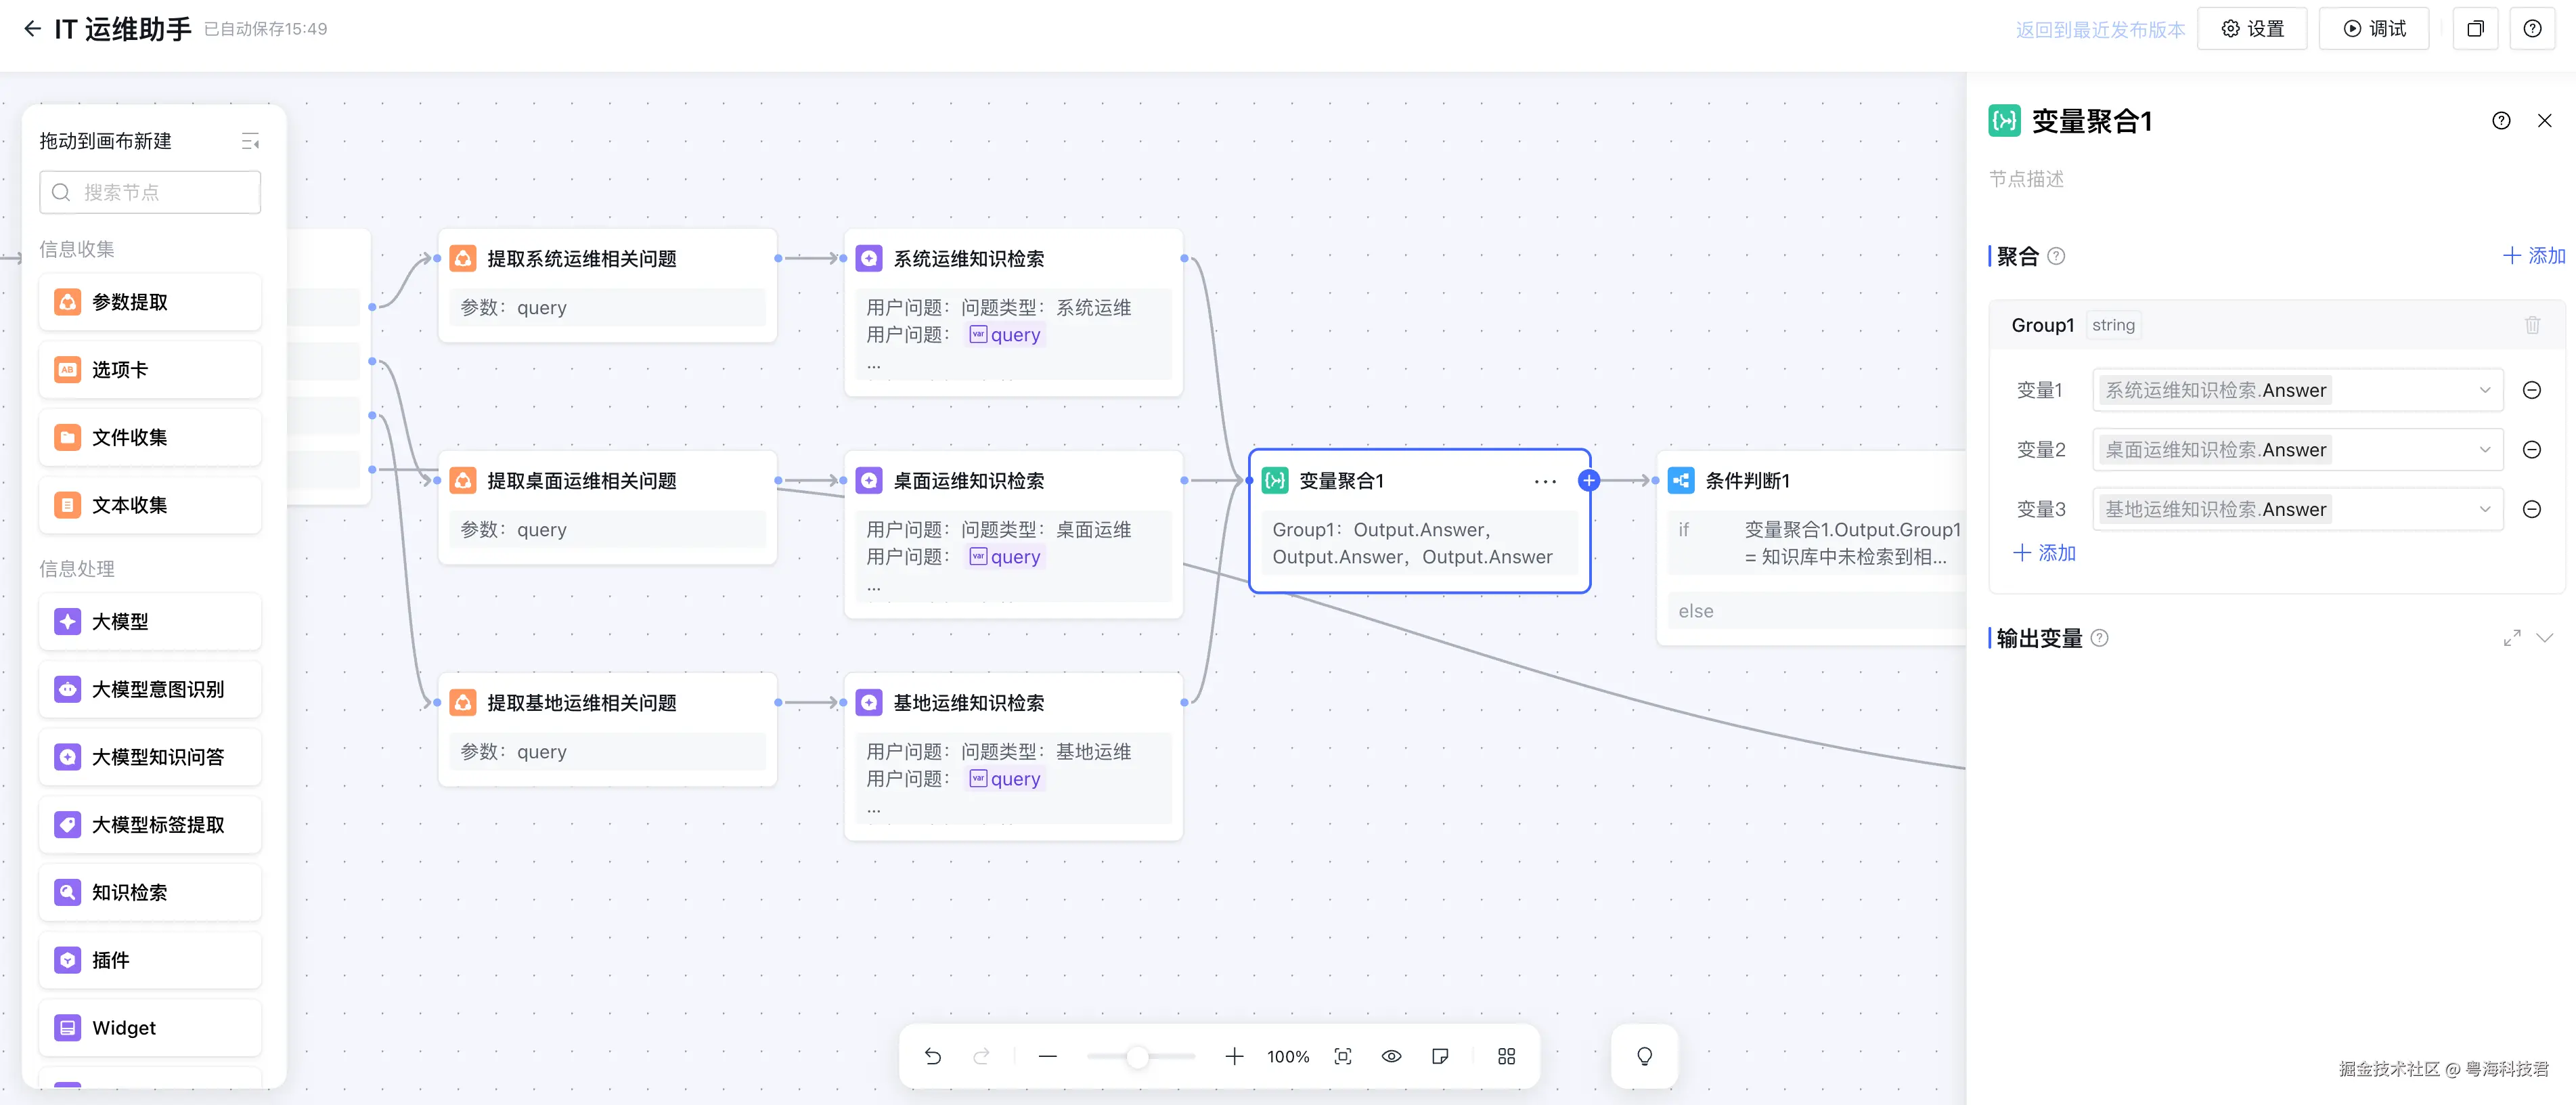This screenshot has height=1105, width=2576.
Task: Remove 变量1 with the minus circle
Action: (2532, 390)
